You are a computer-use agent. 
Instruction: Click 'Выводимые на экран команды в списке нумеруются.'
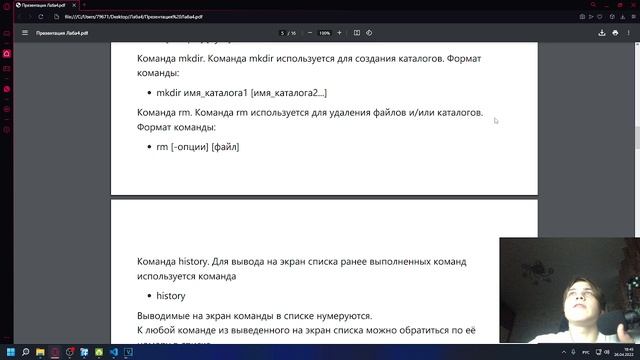[x=255, y=316]
